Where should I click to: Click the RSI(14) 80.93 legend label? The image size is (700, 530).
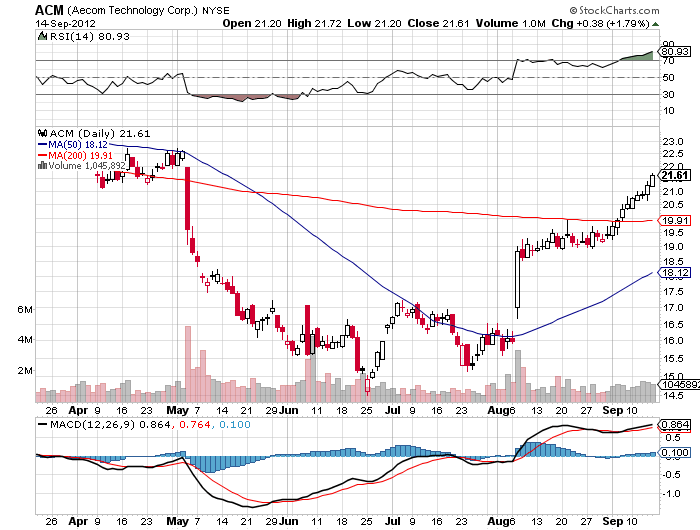pos(89,36)
